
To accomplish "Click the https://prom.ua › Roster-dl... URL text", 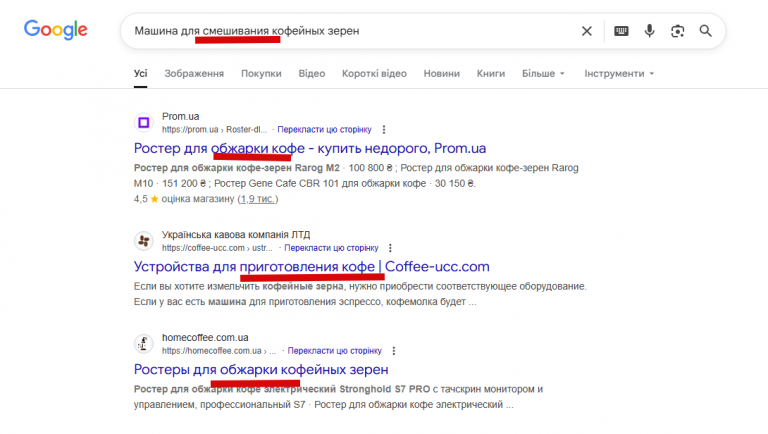I will point(215,130).
